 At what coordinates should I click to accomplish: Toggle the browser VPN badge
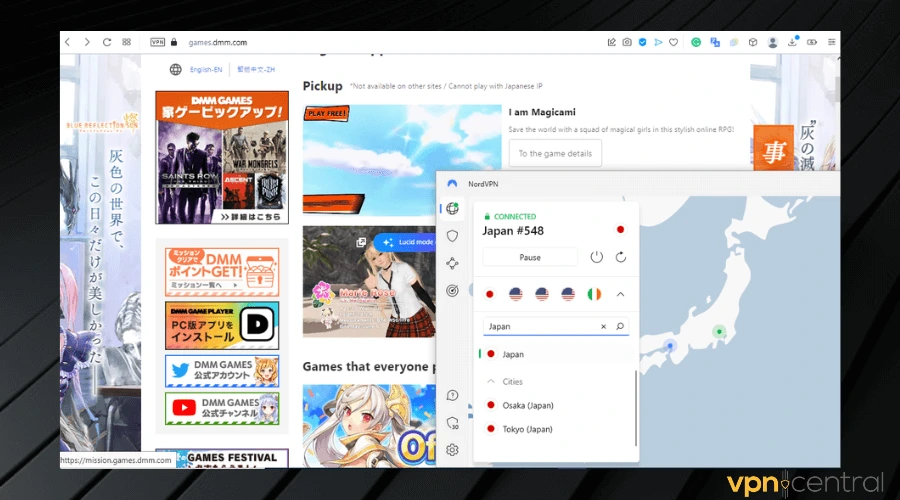click(x=157, y=42)
